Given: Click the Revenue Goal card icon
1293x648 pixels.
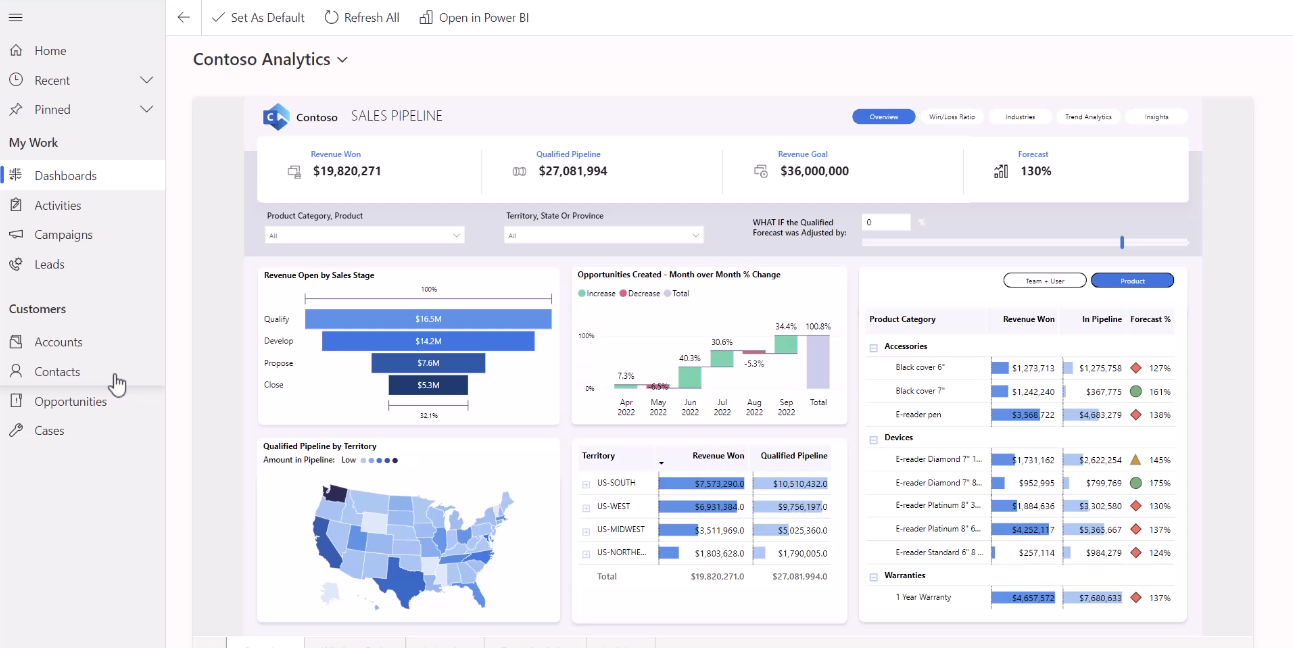Looking at the screenshot, I should point(761,172).
